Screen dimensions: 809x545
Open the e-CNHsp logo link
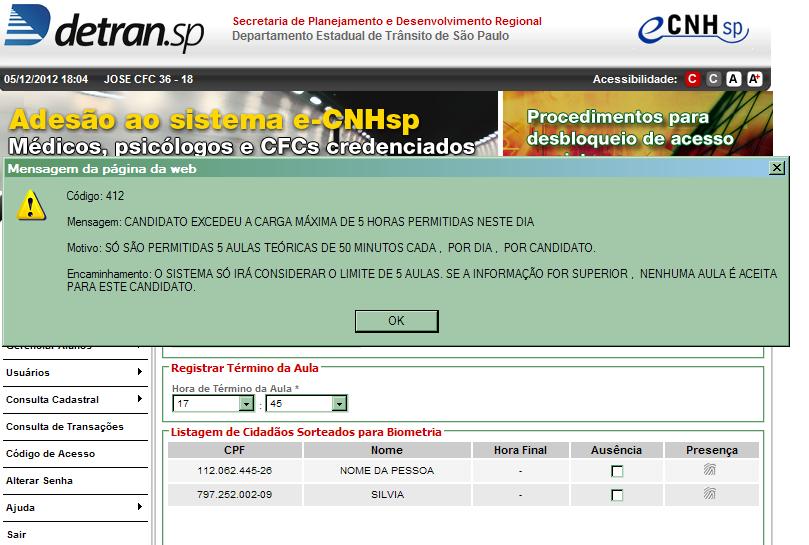[x=693, y=28]
